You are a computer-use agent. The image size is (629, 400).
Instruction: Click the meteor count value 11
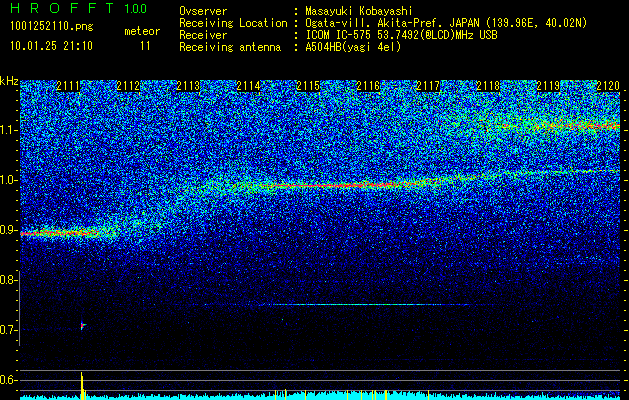coord(145,46)
